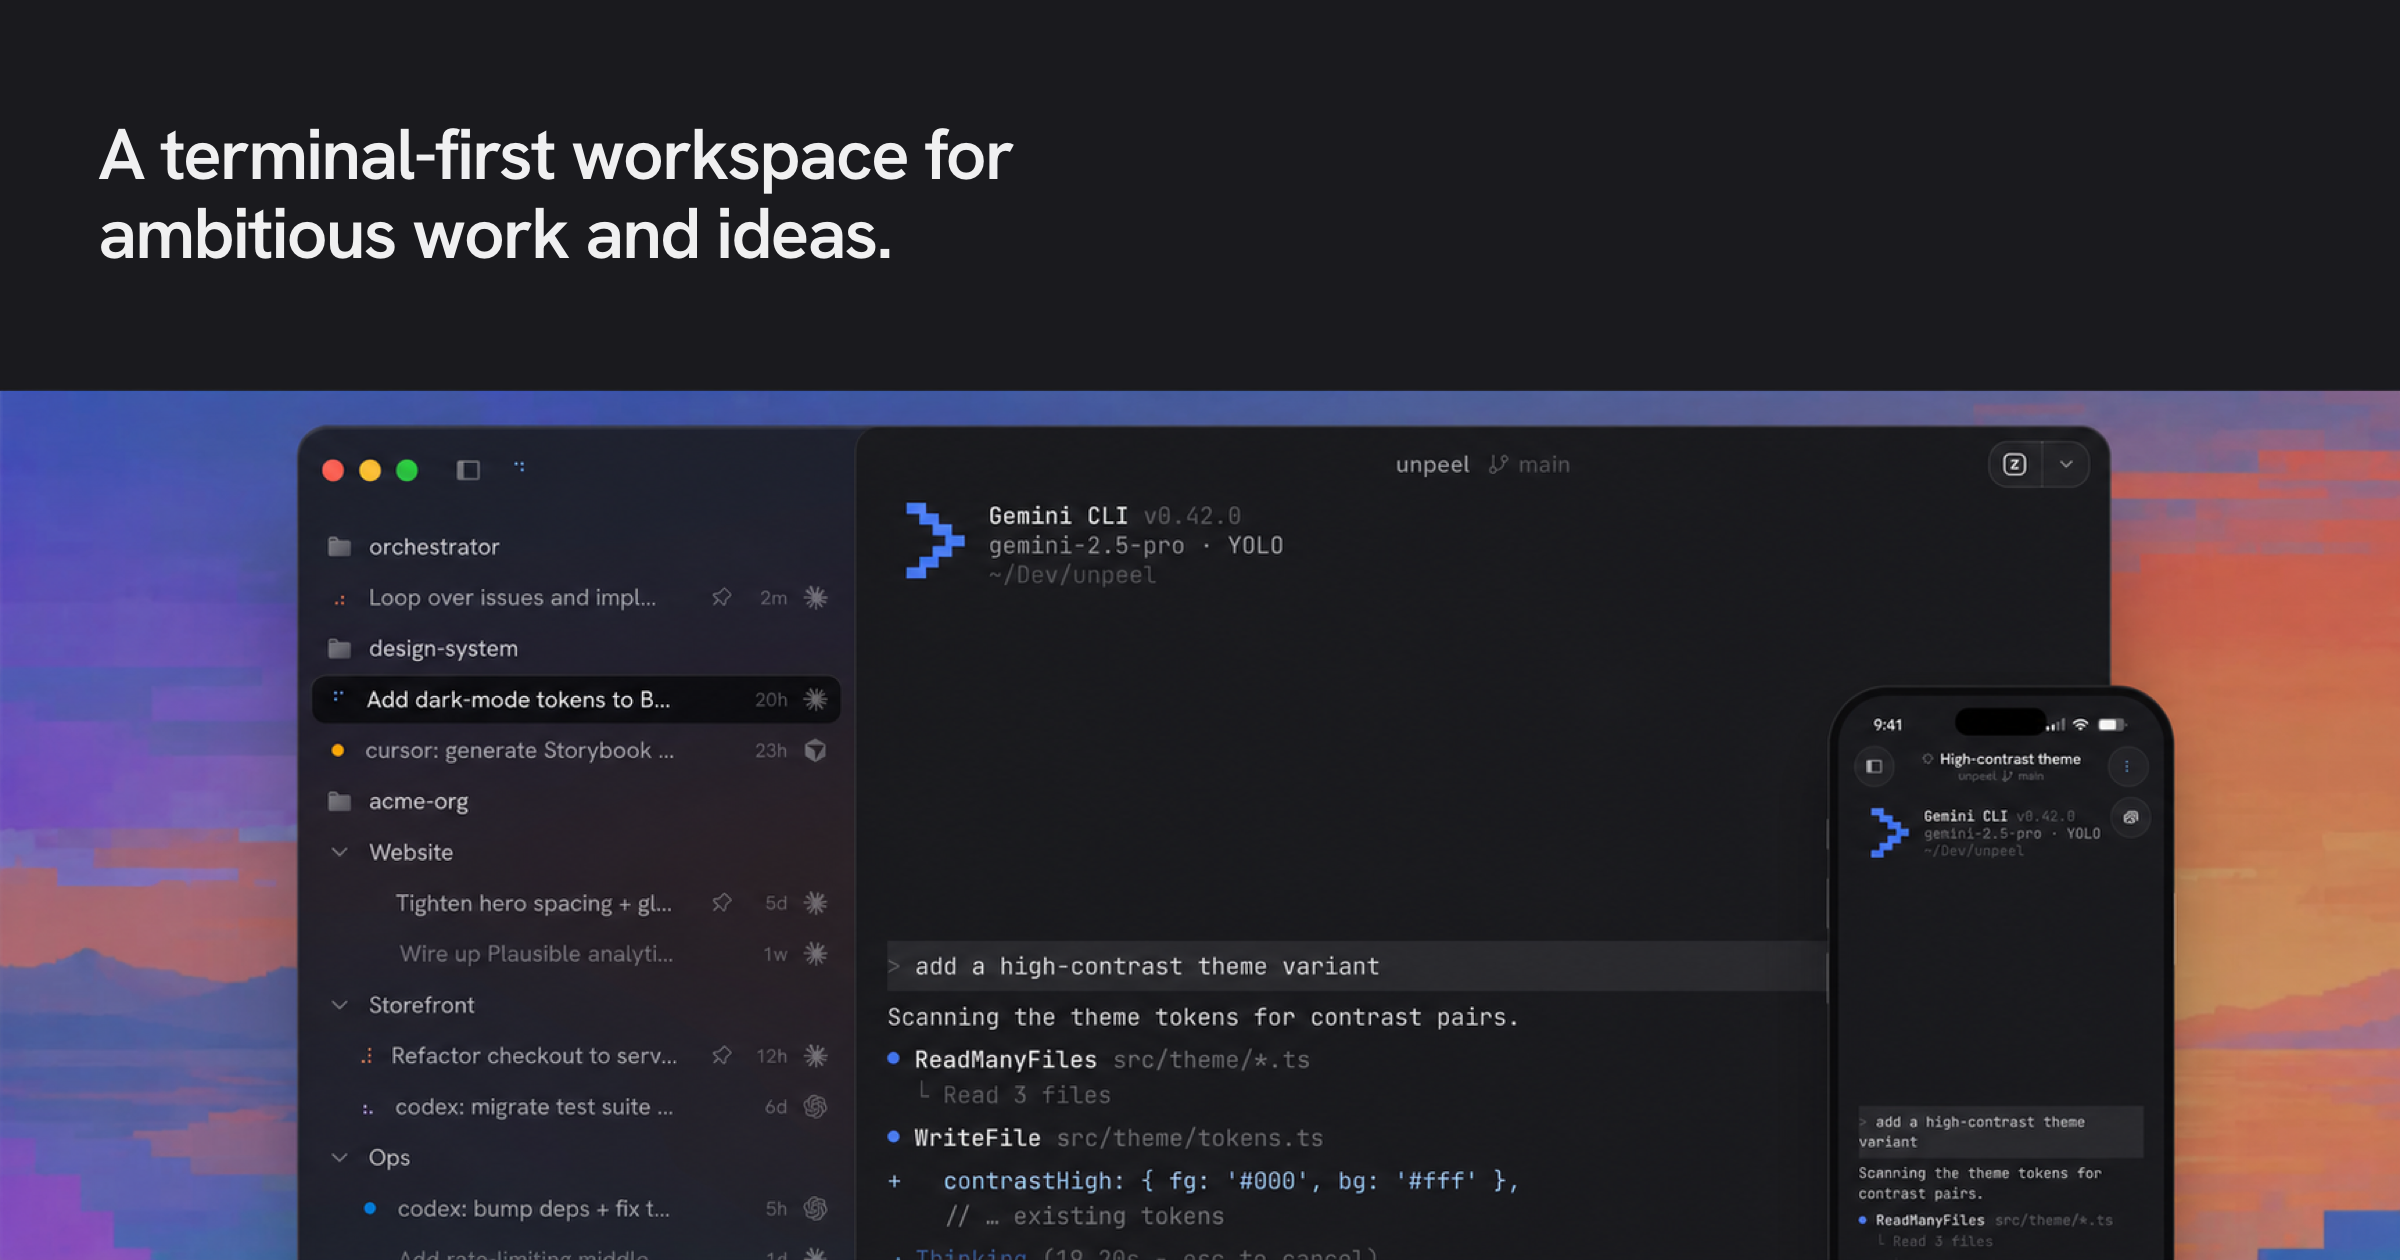This screenshot has height=1260, width=2400.
Task: Click the prompt input 'add a high-contrast theme variant'
Action: (1356, 966)
